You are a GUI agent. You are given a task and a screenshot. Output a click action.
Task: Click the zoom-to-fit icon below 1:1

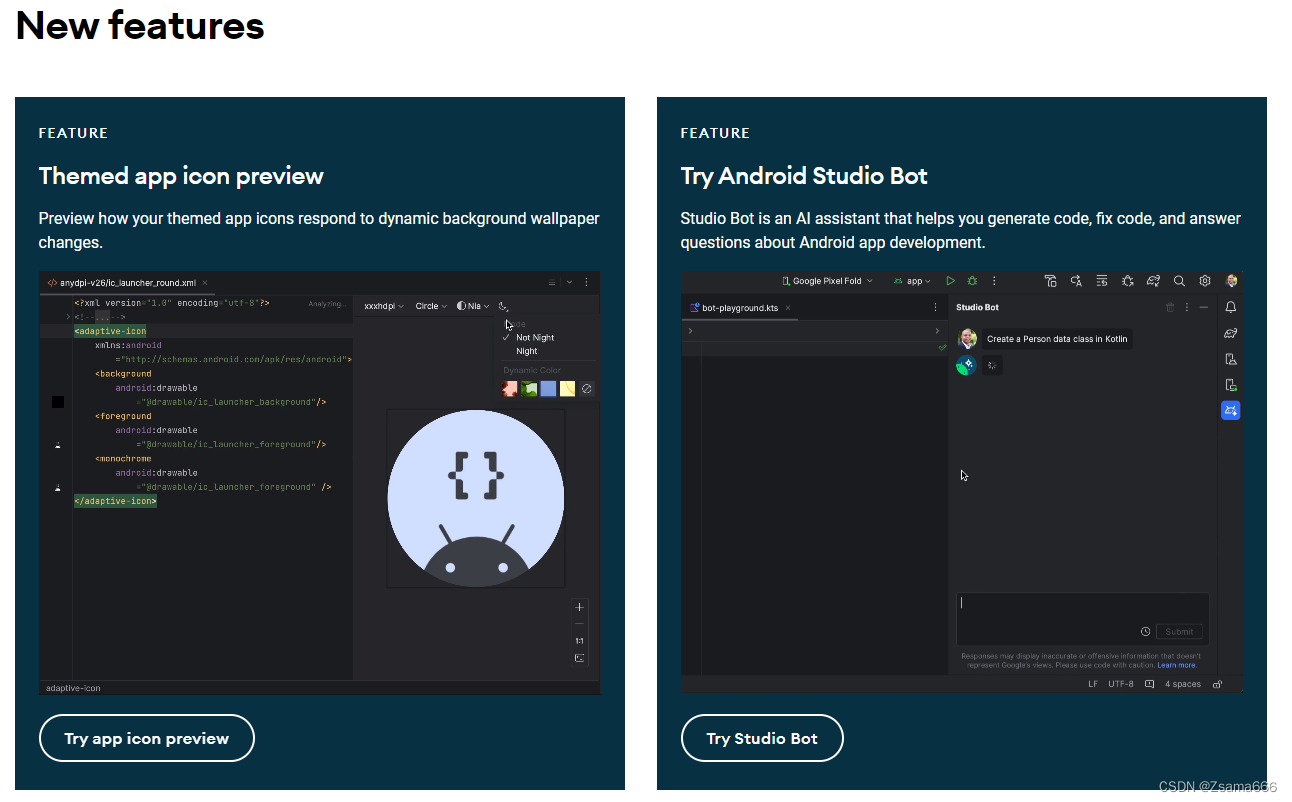pos(579,658)
